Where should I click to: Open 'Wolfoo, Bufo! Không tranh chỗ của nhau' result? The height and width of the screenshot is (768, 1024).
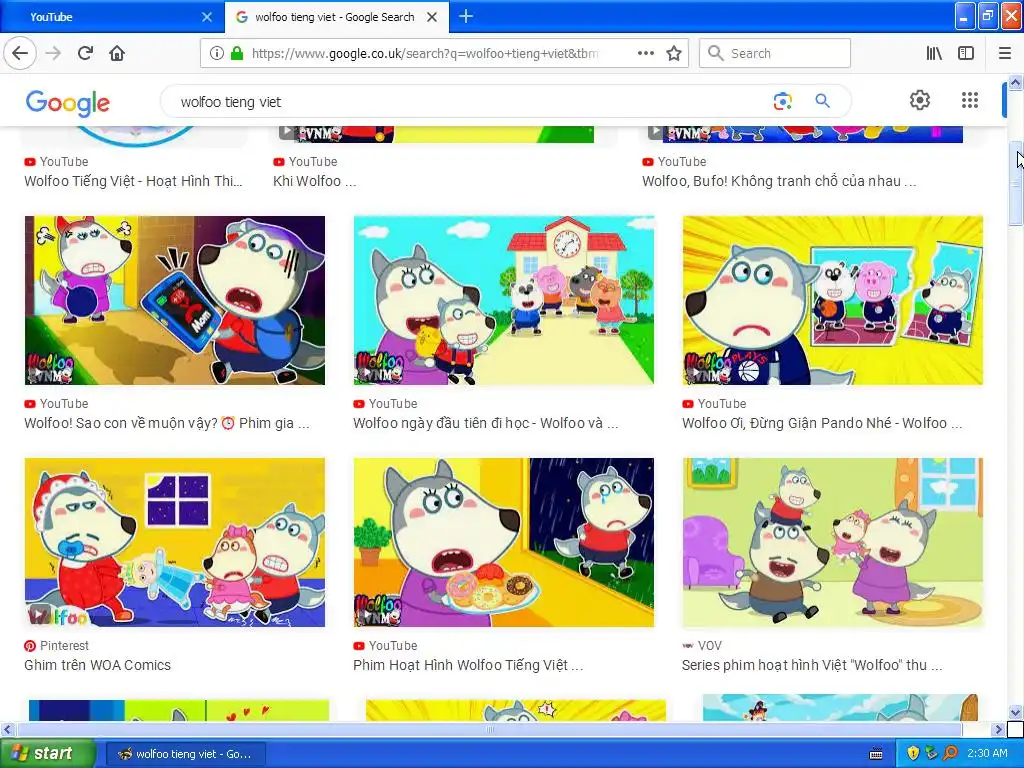[779, 181]
